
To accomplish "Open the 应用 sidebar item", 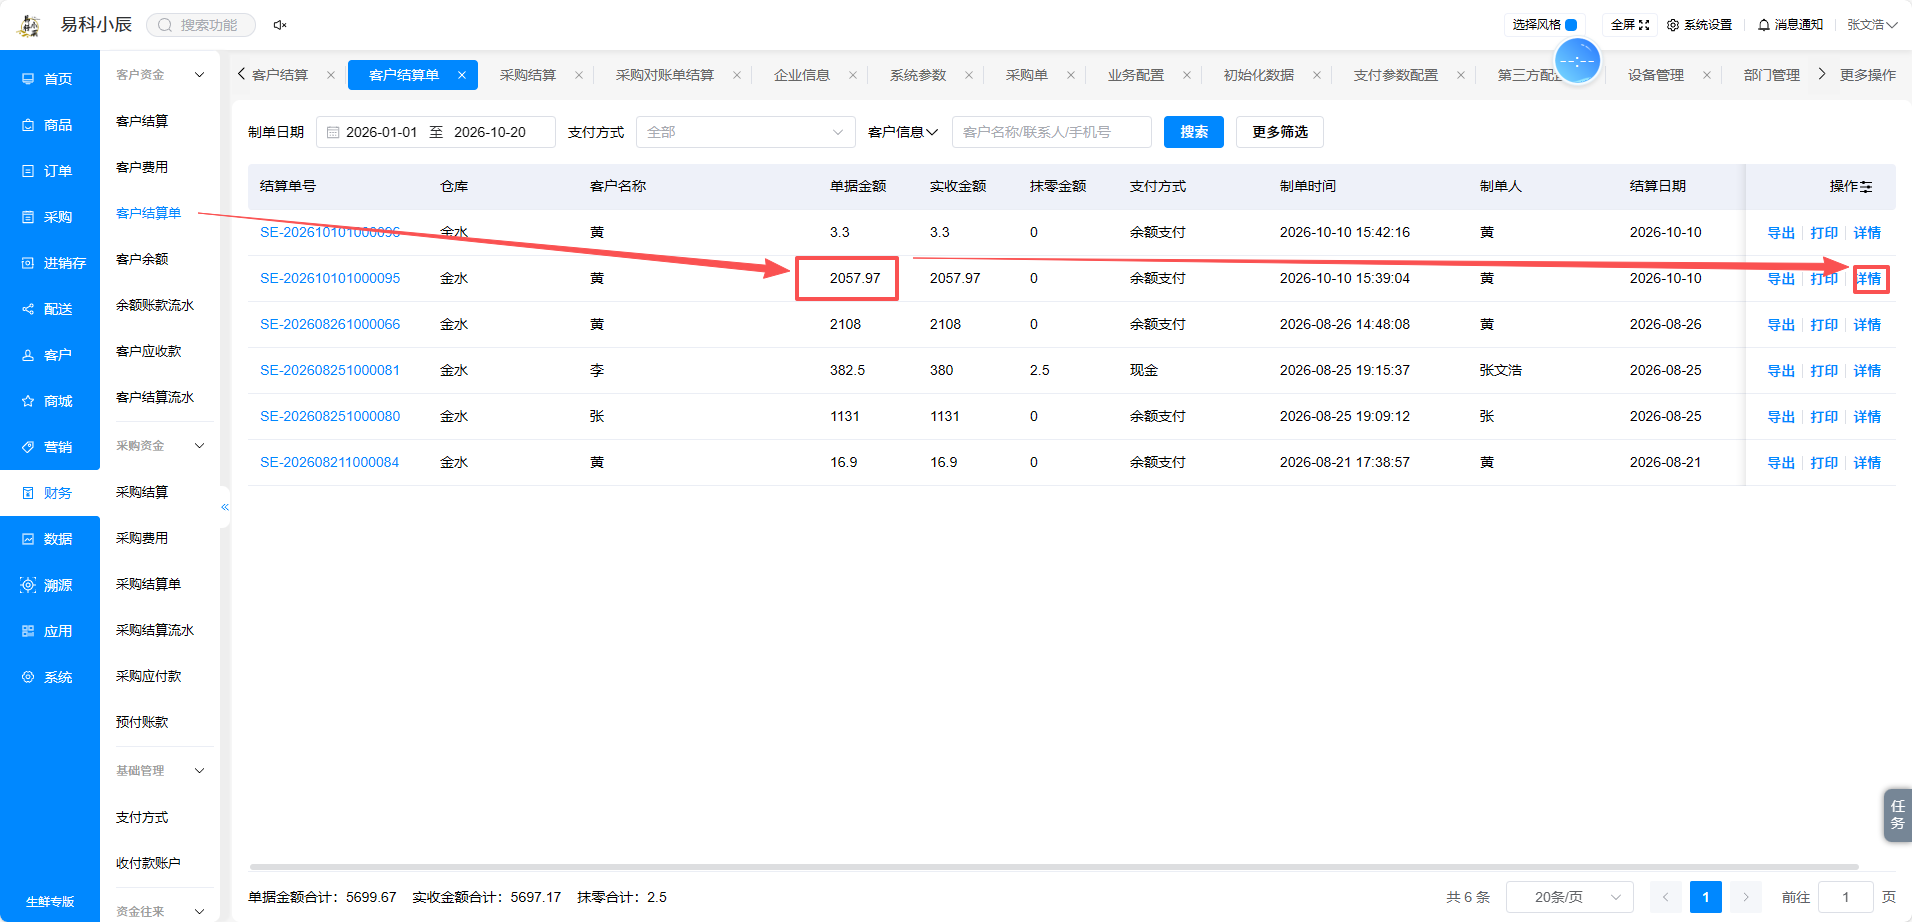I will [49, 631].
